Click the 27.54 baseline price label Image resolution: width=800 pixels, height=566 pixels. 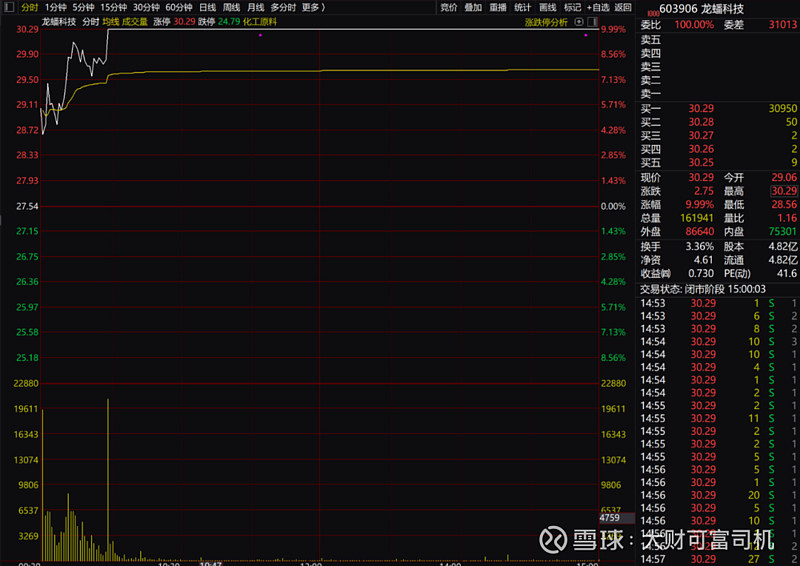28,206
